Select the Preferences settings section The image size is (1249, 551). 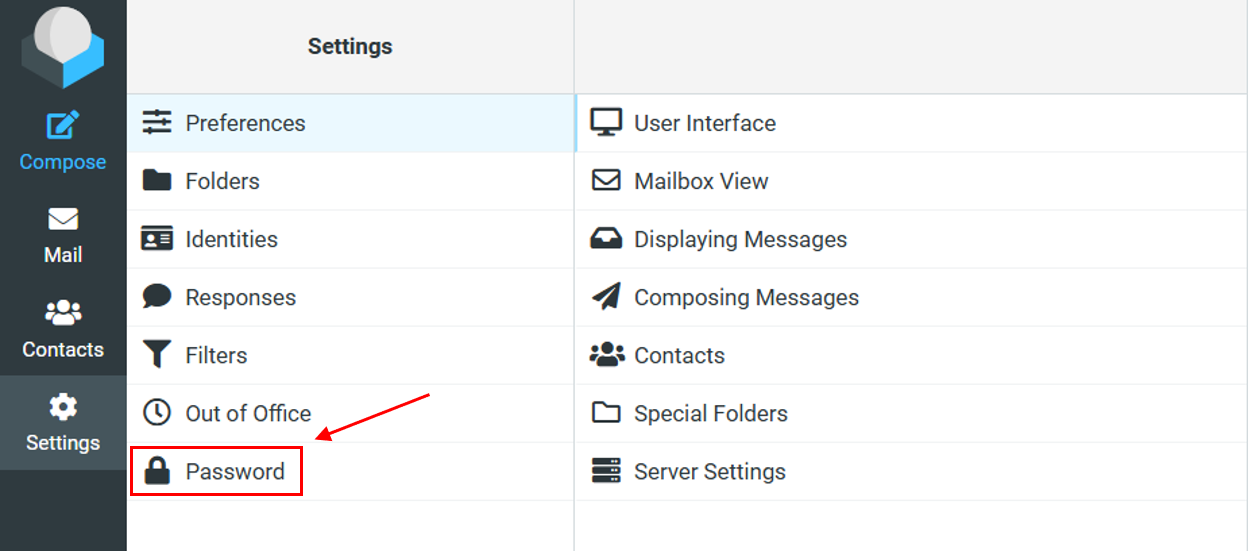[x=245, y=123]
